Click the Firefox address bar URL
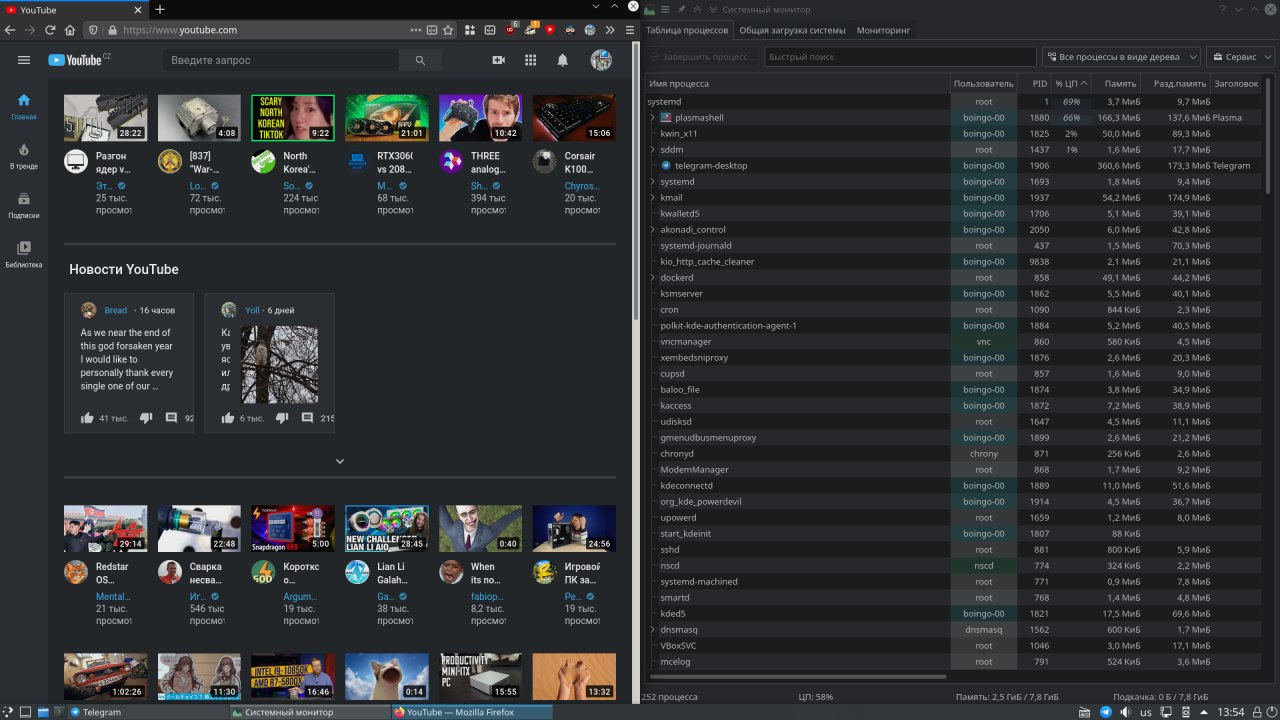The height and width of the screenshot is (720, 1280). point(180,30)
